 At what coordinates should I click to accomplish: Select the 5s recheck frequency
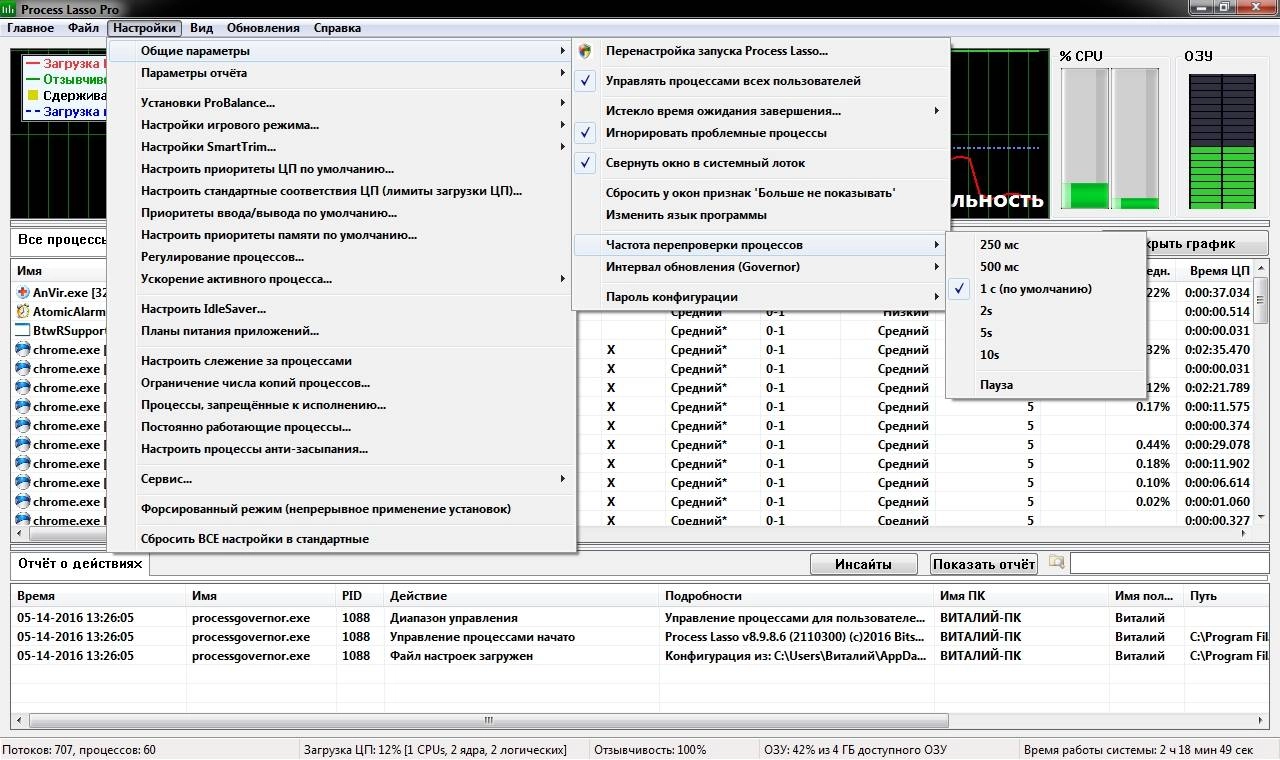click(1045, 333)
